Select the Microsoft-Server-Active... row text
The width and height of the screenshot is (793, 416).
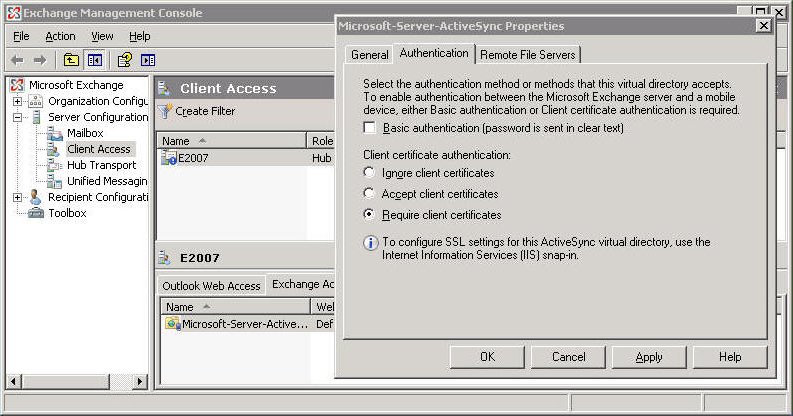(x=245, y=324)
